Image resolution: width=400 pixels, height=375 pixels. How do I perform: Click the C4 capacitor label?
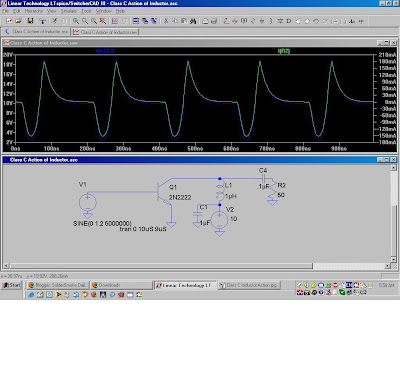click(263, 170)
